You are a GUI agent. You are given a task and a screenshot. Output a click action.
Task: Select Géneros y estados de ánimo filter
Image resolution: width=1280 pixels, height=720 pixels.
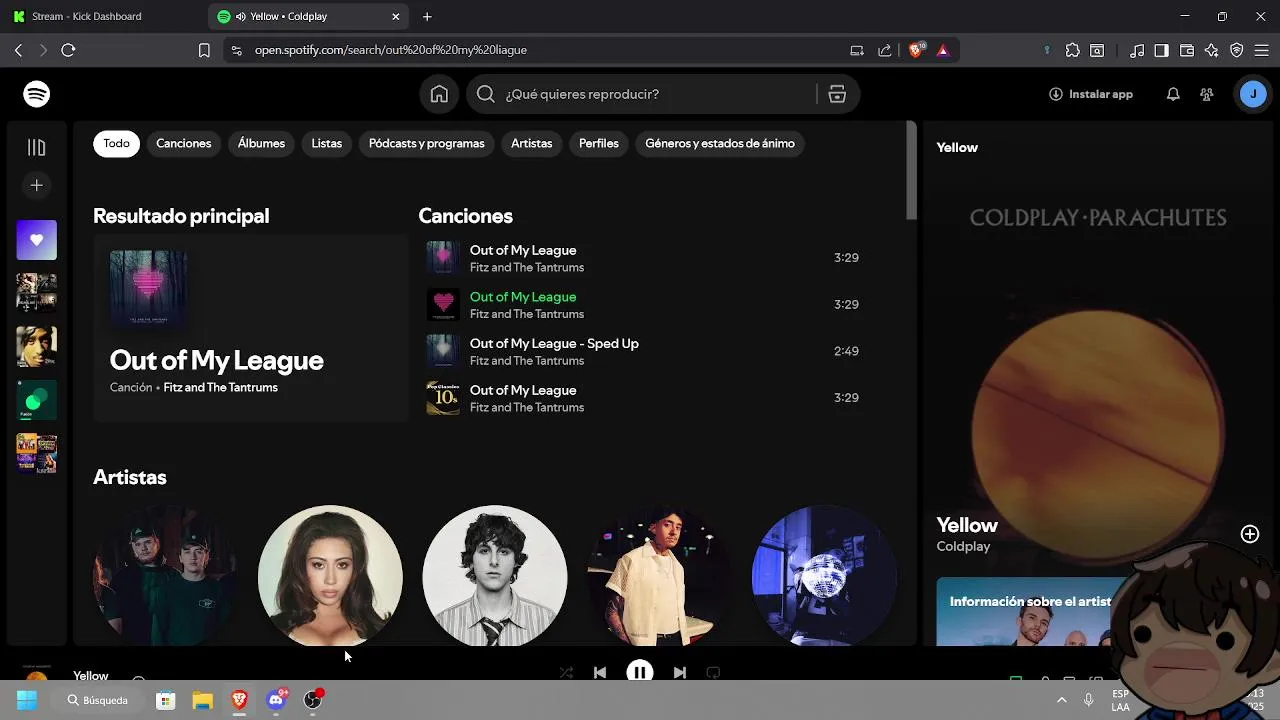click(720, 143)
